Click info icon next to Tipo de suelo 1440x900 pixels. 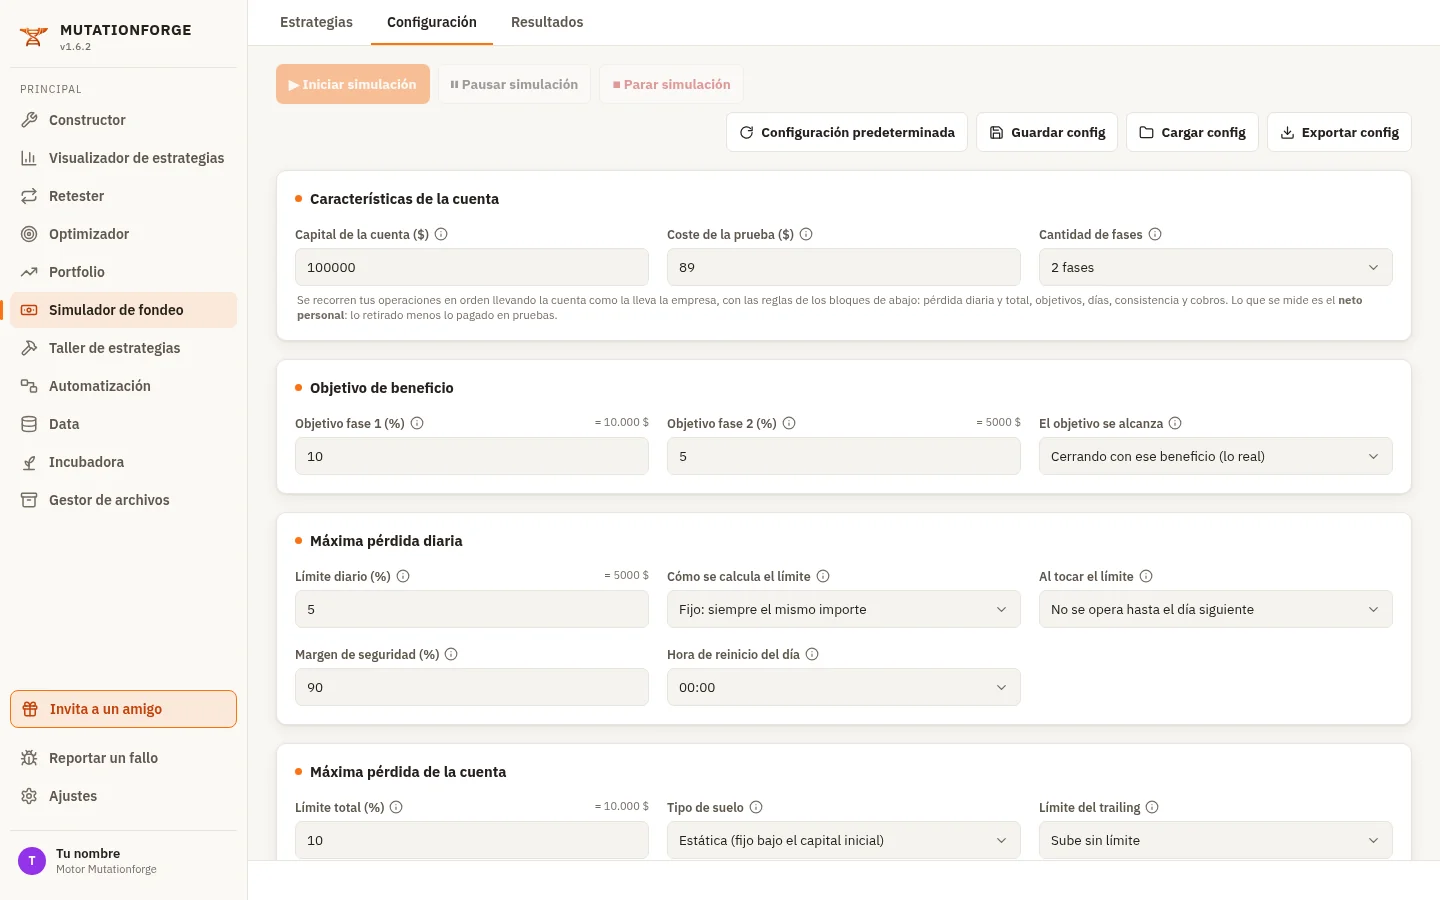click(756, 807)
